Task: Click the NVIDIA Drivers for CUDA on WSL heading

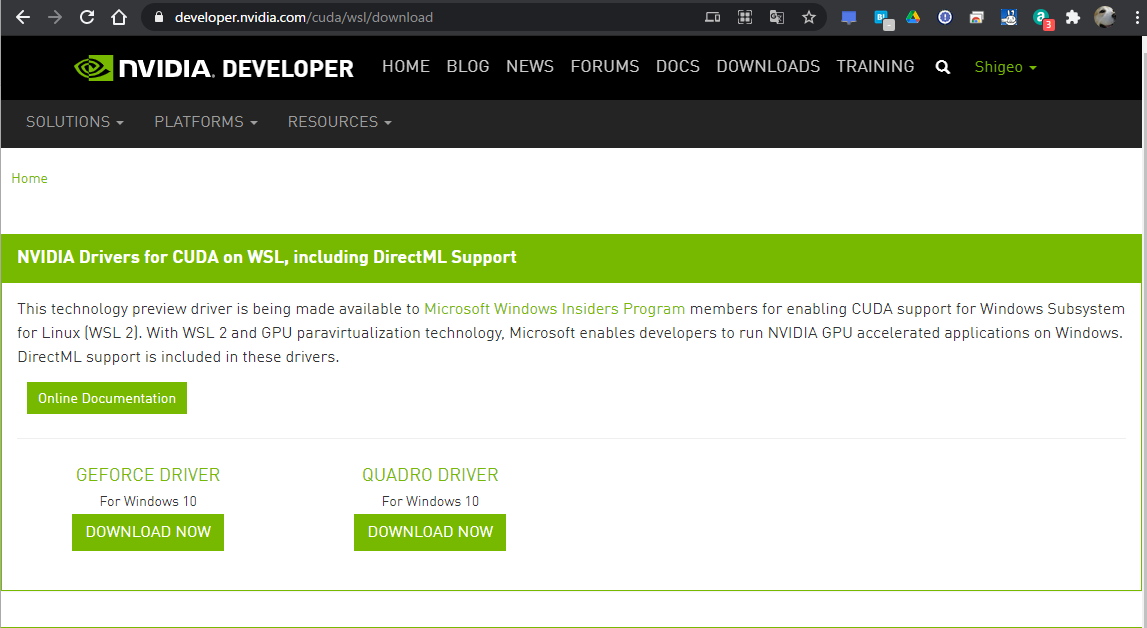Action: (x=267, y=257)
